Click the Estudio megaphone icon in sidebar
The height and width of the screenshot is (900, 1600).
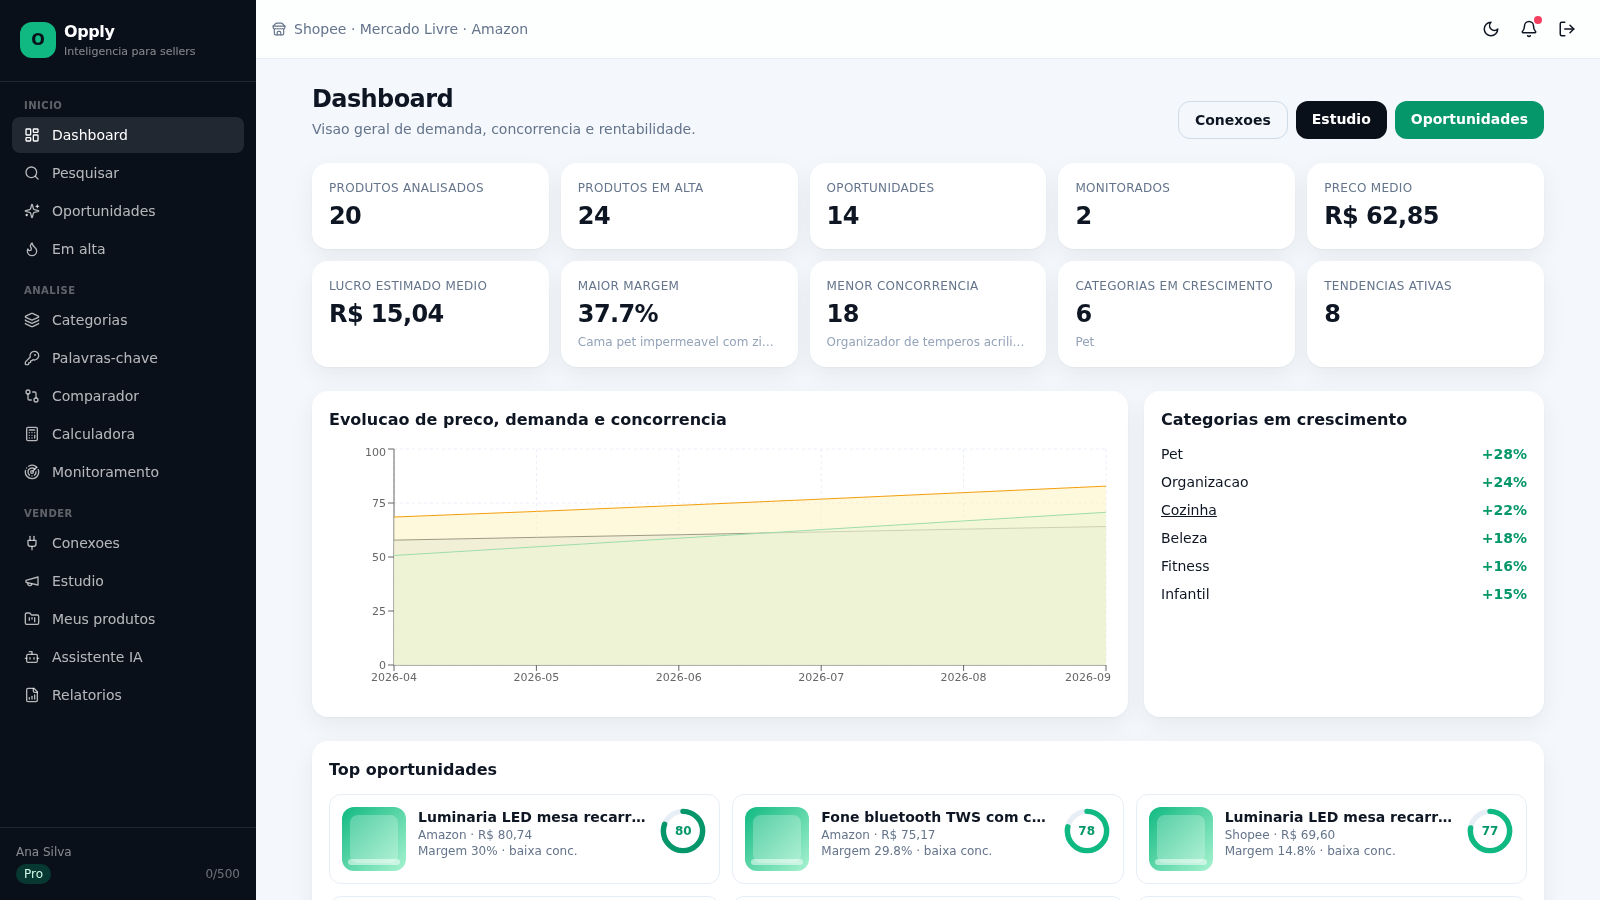point(32,581)
